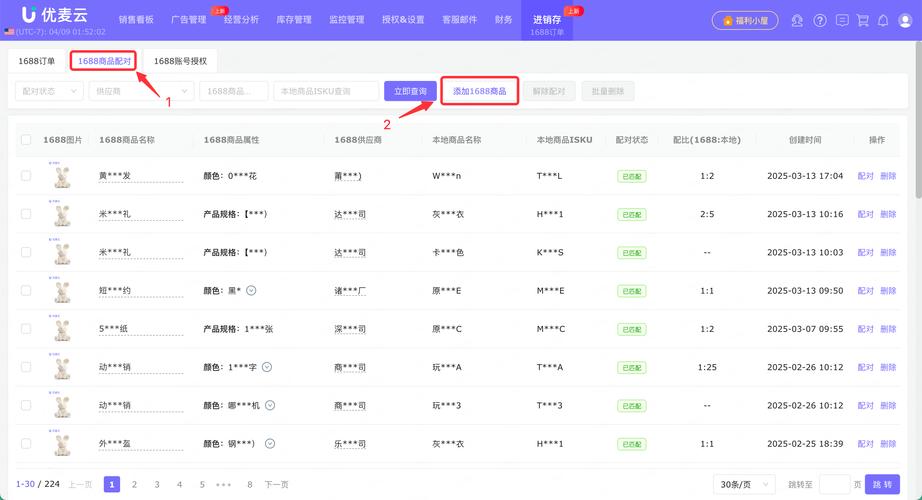Check the row for 短***约
Viewport: 922px width, 500px height.
click(x=26, y=291)
